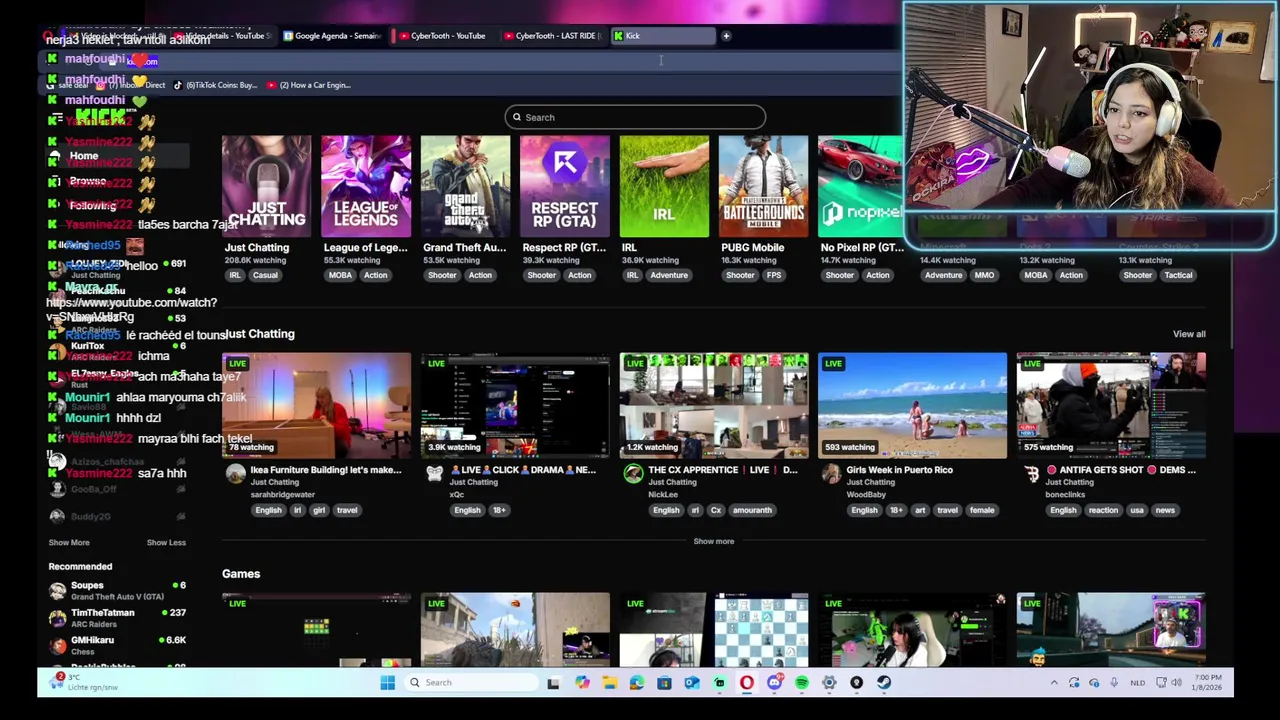The width and height of the screenshot is (1280, 720).
Task: Click the Casual tag under Just Chatting
Action: 265,275
